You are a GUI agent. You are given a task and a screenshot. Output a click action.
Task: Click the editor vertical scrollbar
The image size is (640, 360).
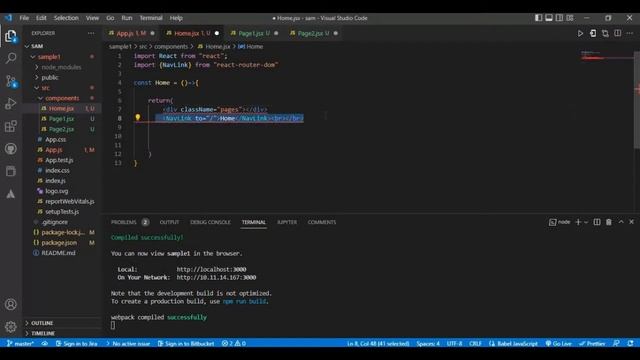coord(637,100)
